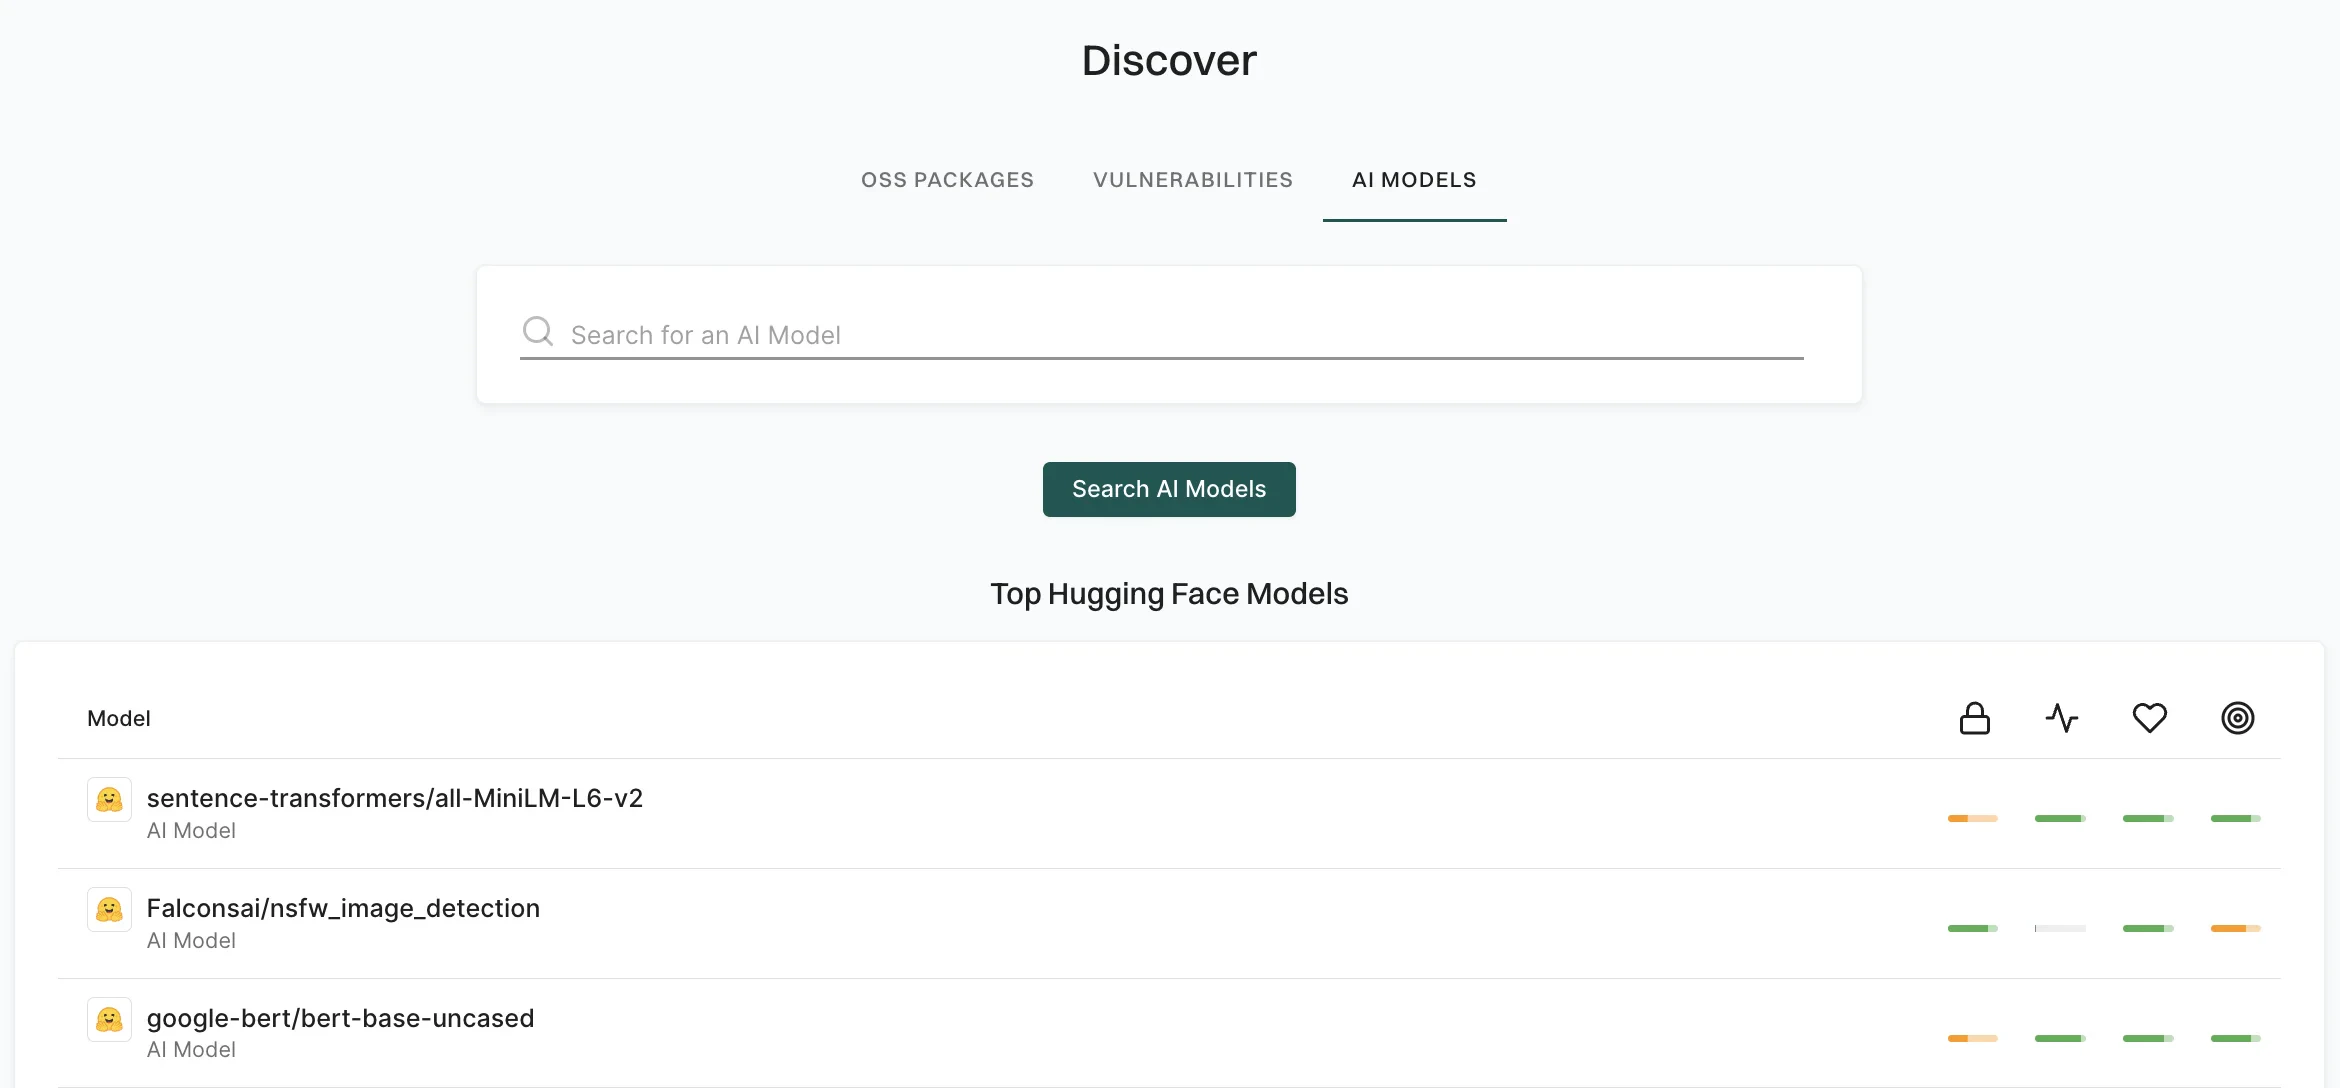Click the bullseye target column icon

click(2237, 717)
